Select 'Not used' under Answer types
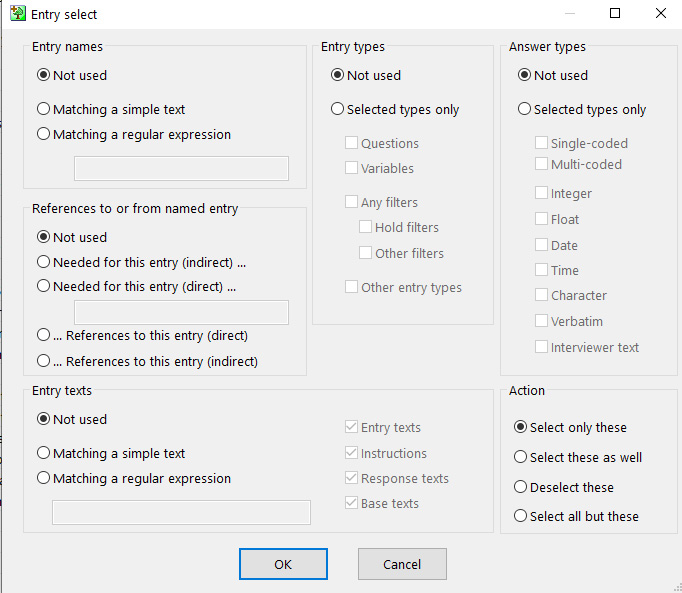Screen dimensions: 682x593 [x=524, y=75]
